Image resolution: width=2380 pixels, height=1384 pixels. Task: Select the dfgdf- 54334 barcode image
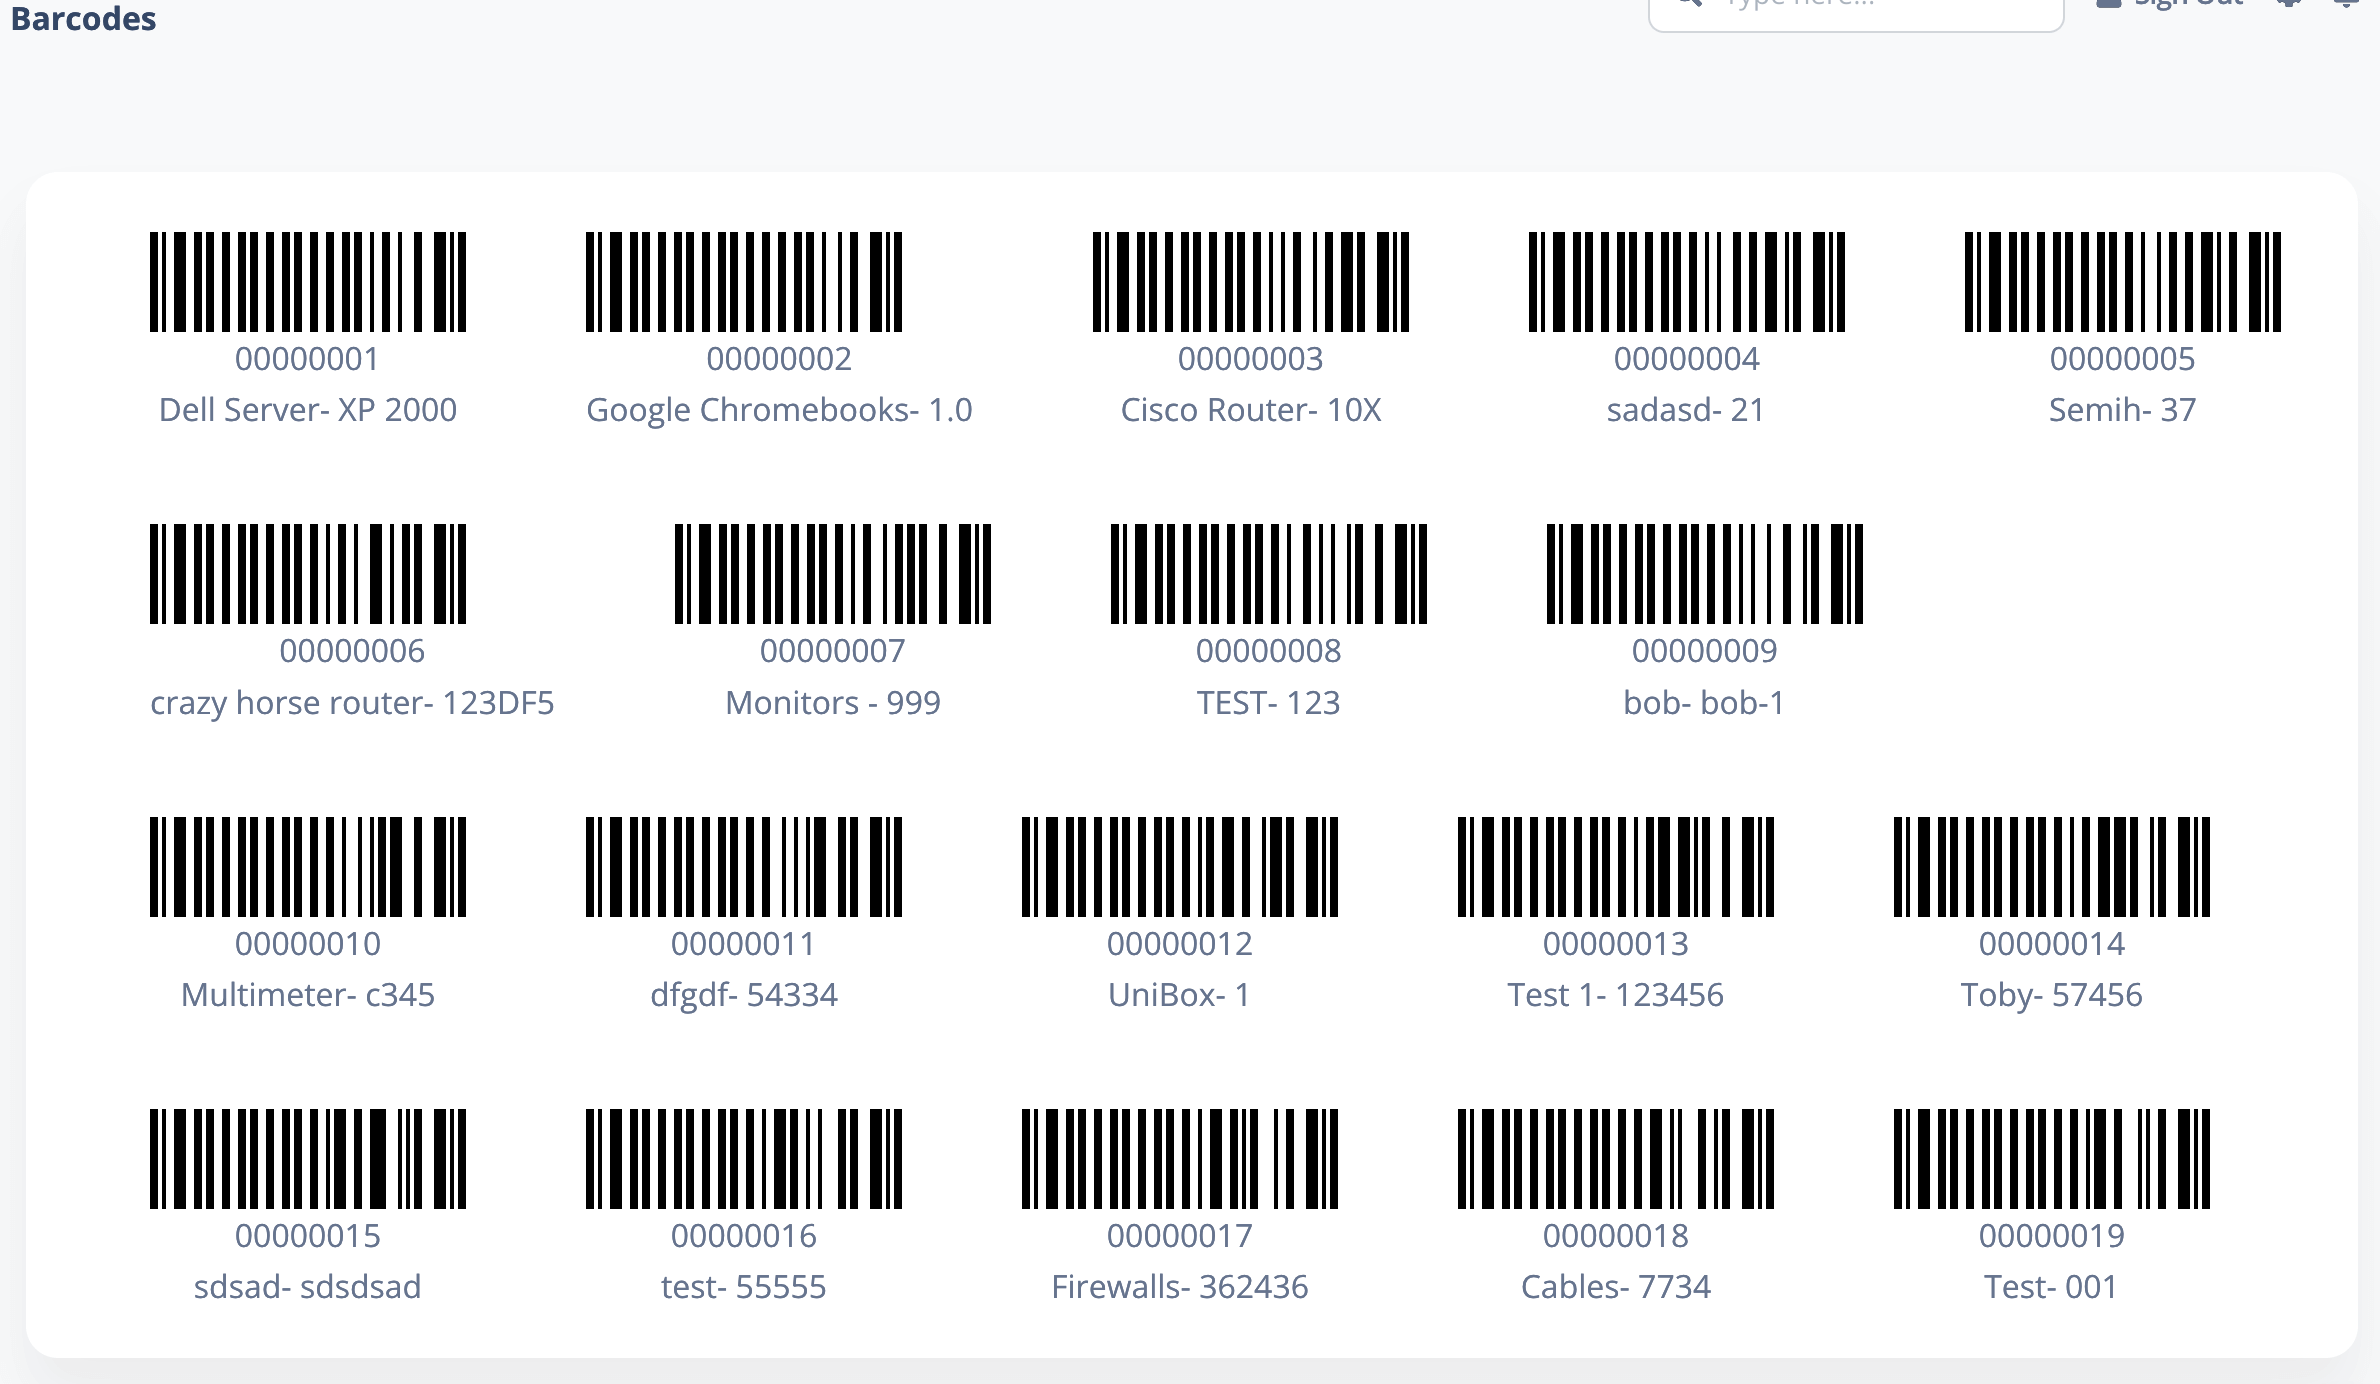coord(744,867)
